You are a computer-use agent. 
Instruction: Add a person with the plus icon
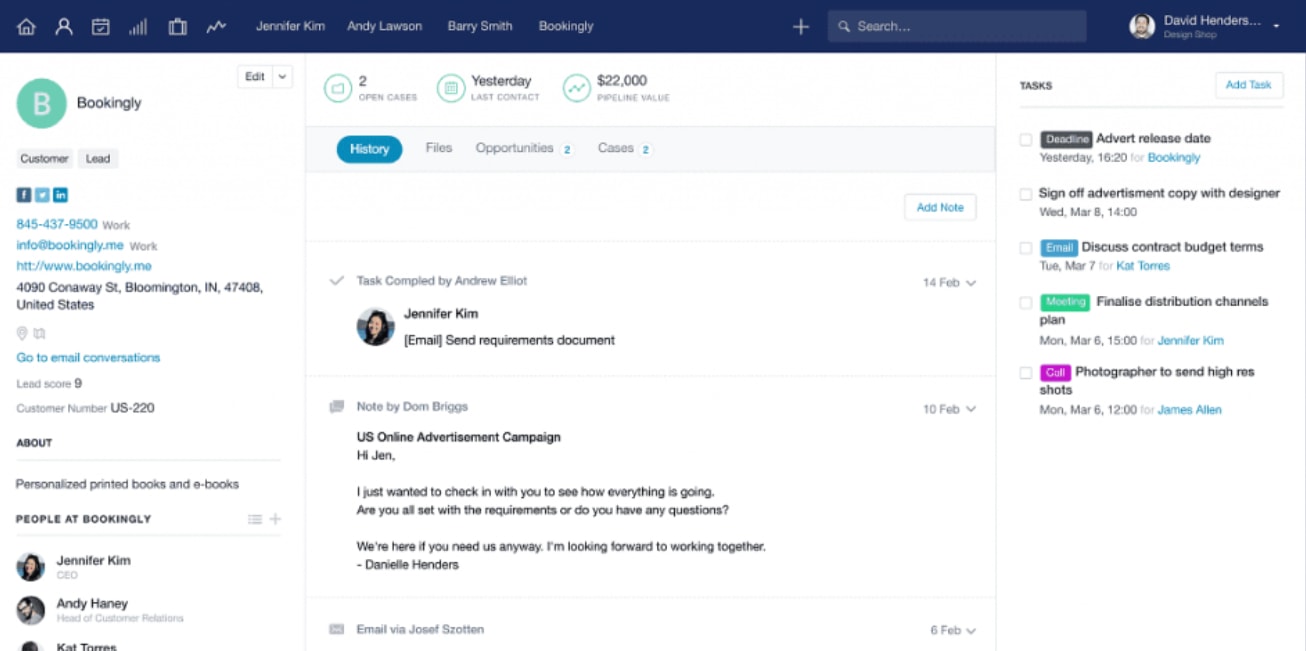[275, 519]
